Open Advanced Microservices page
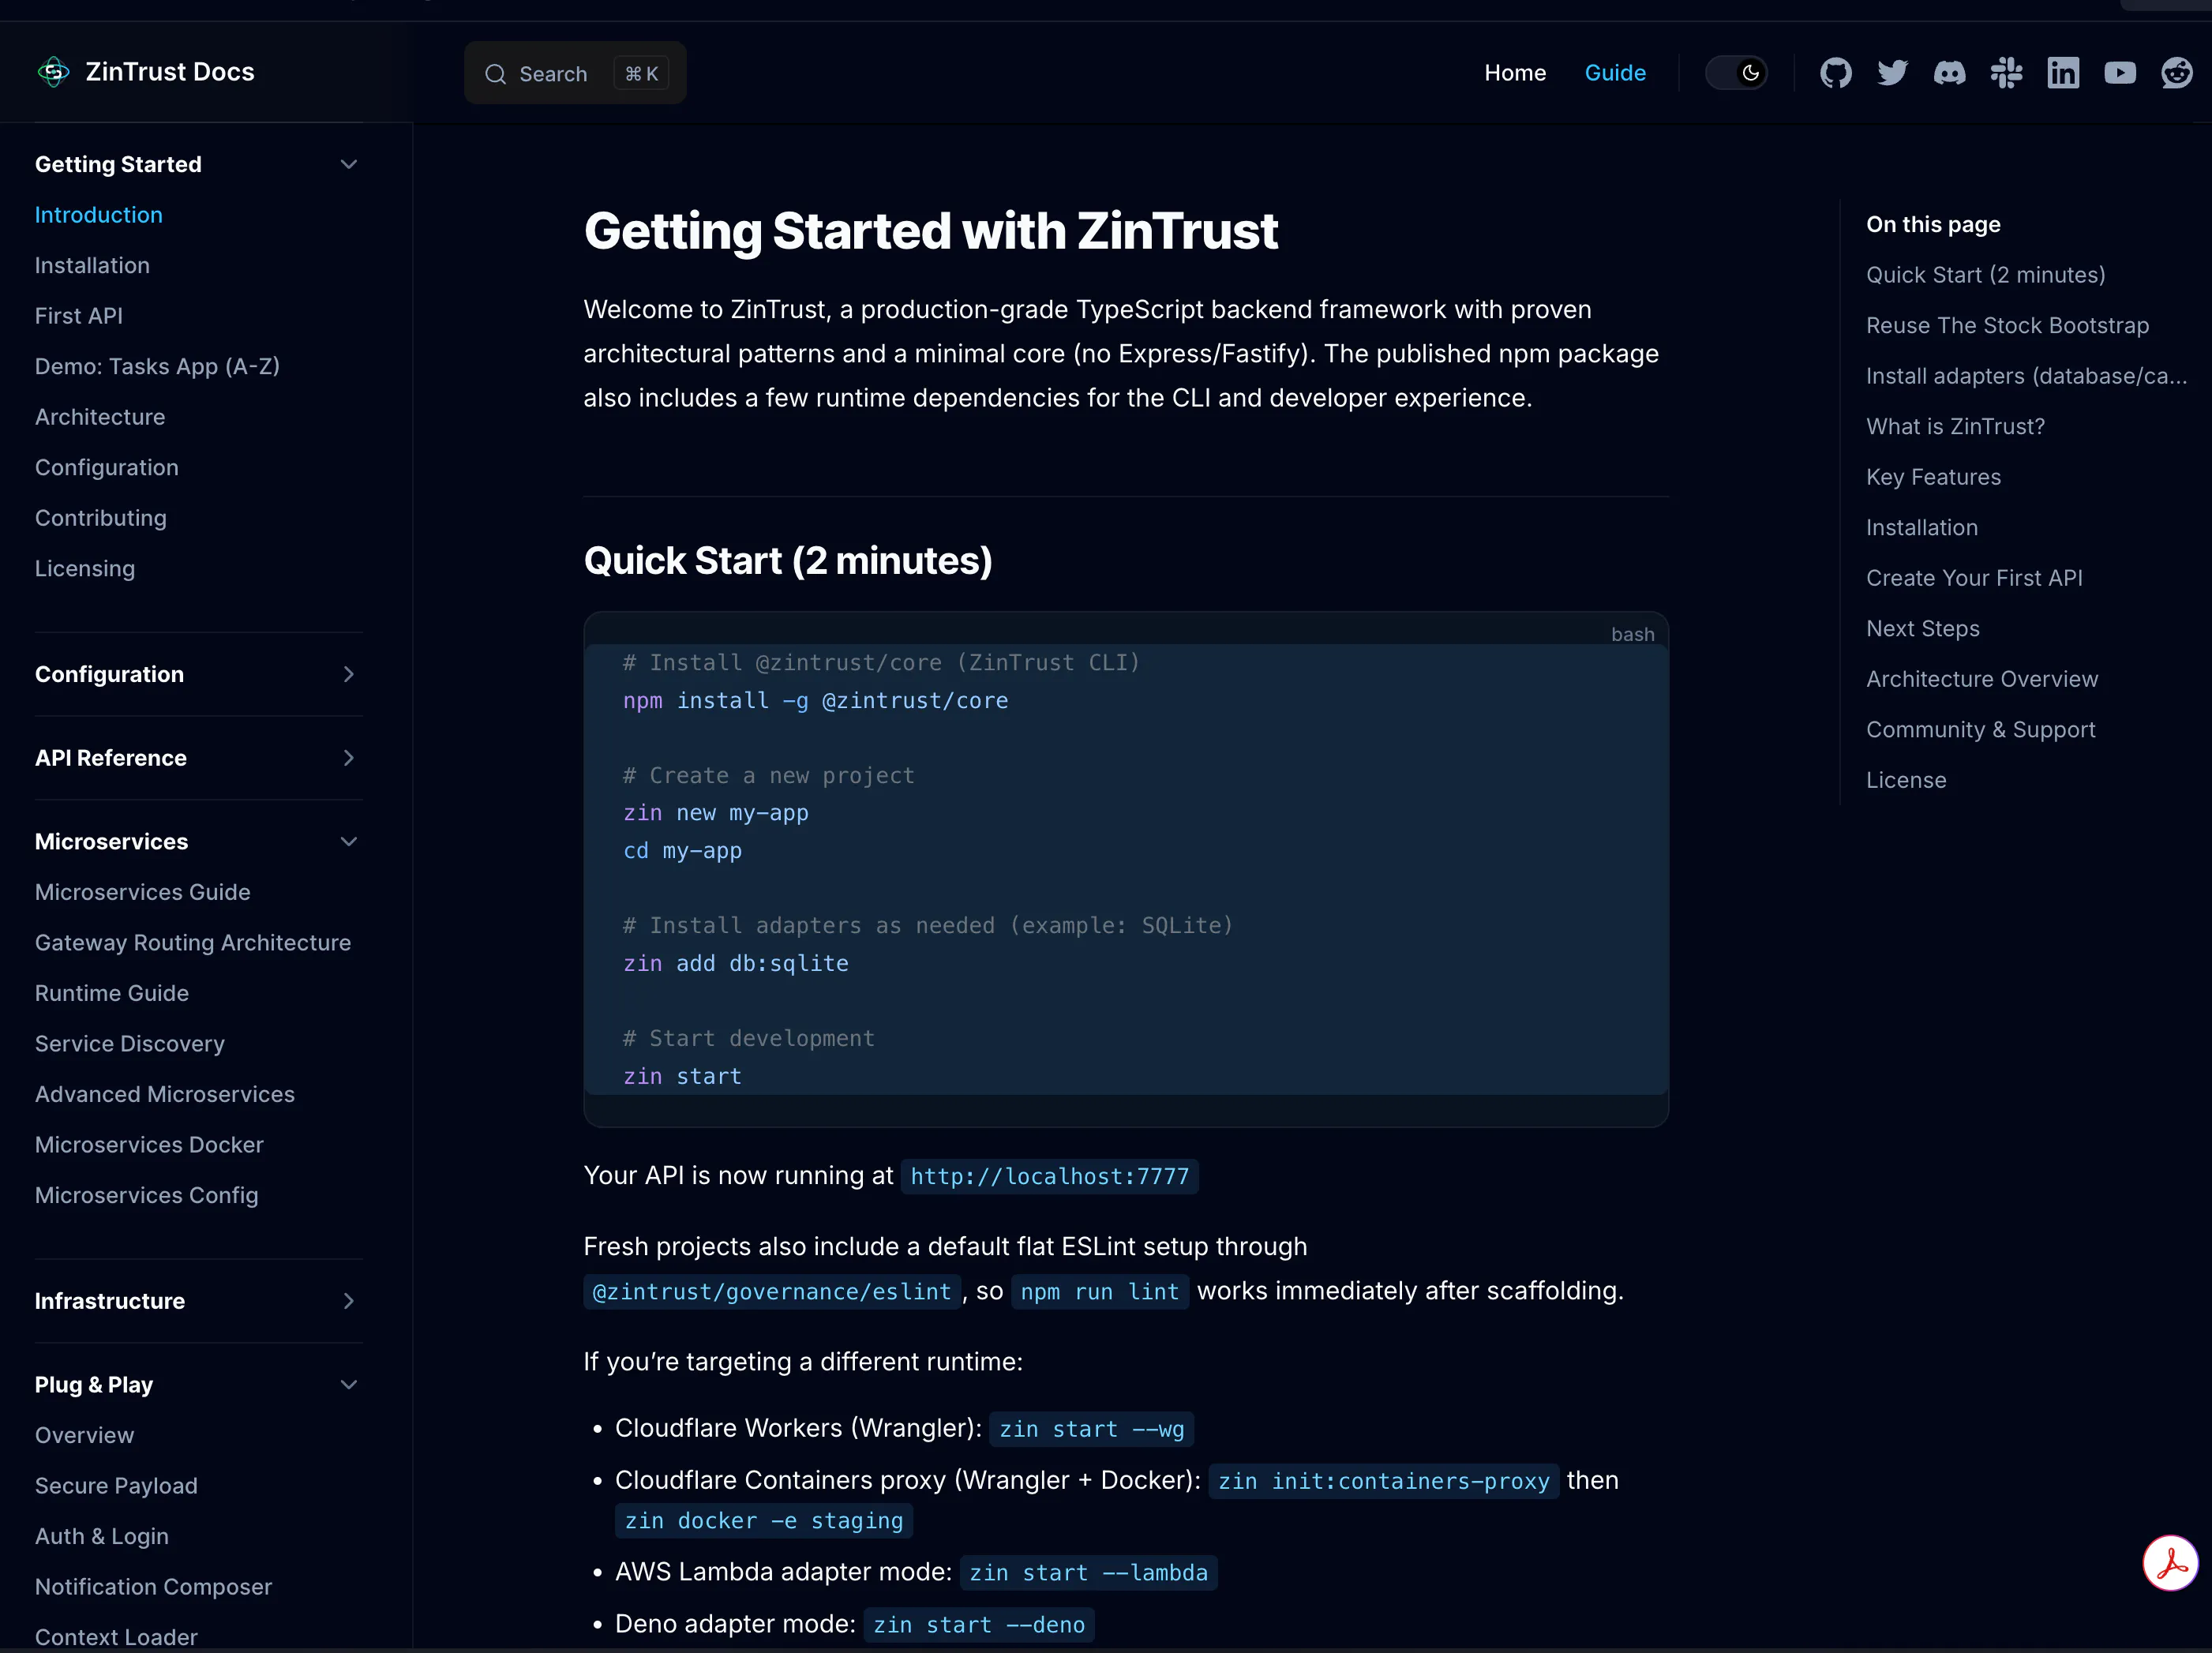This screenshot has height=1653, width=2212. (165, 1094)
